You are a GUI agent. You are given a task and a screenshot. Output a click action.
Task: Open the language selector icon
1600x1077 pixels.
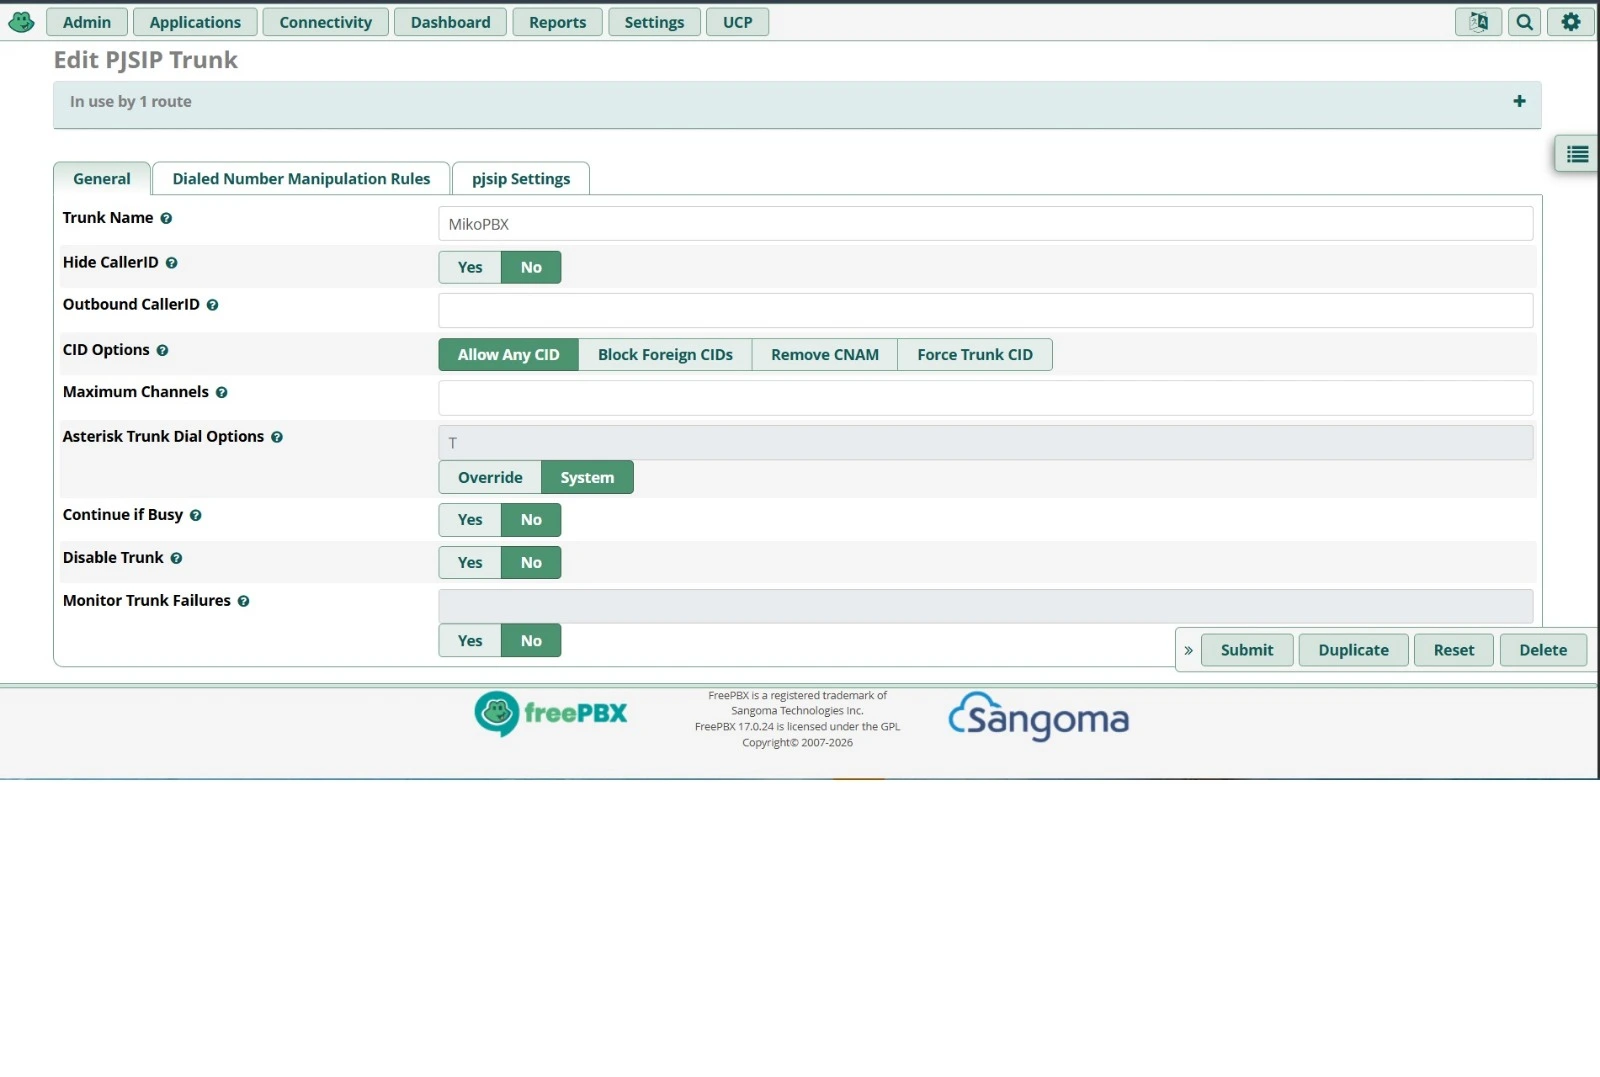pos(1478,22)
